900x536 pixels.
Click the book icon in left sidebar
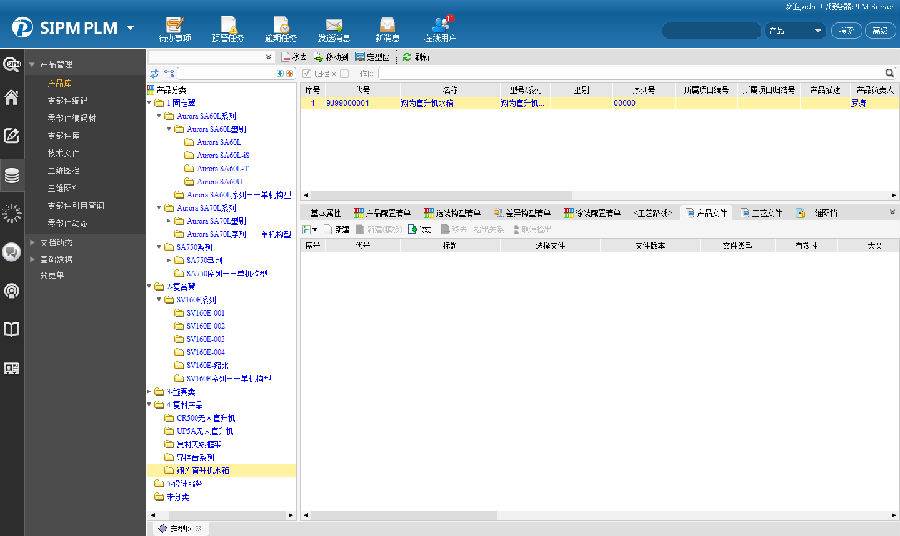(x=12, y=329)
